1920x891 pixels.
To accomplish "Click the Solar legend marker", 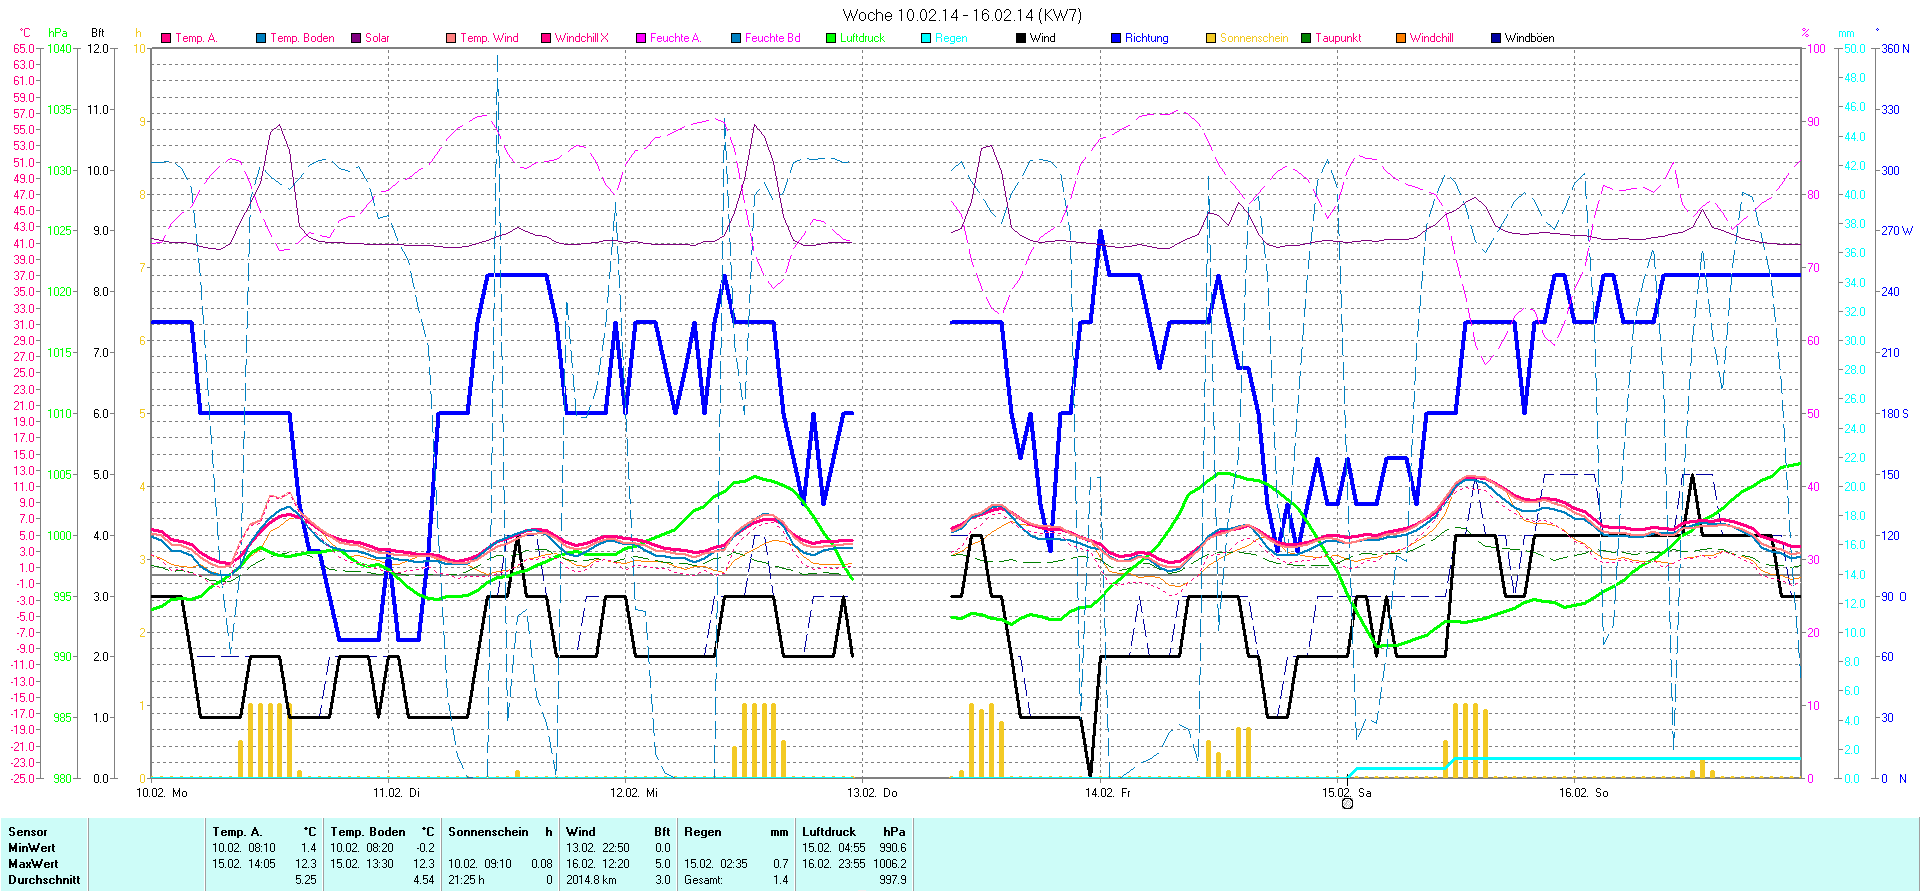I will [356, 38].
